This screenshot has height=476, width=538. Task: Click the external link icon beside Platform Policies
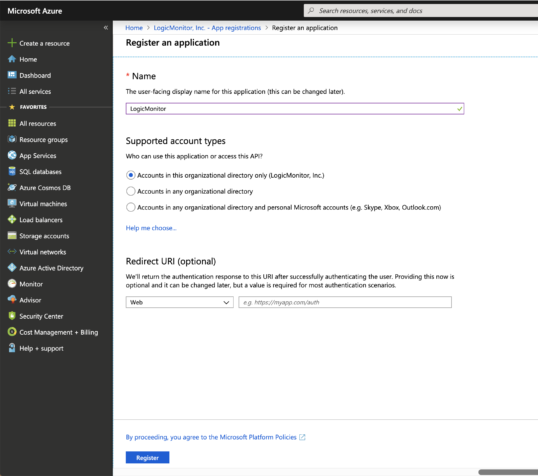pos(302,437)
